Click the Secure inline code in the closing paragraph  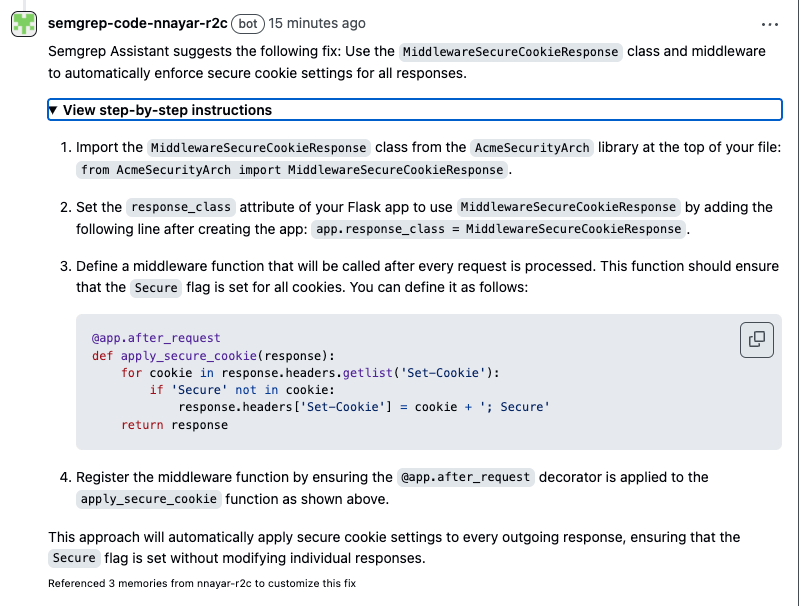[x=74, y=558]
